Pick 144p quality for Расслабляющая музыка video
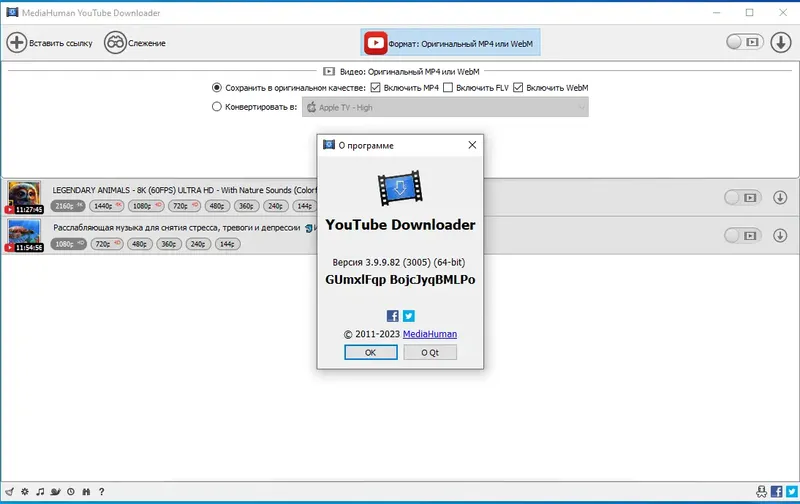Image resolution: width=800 pixels, height=504 pixels. coord(228,244)
